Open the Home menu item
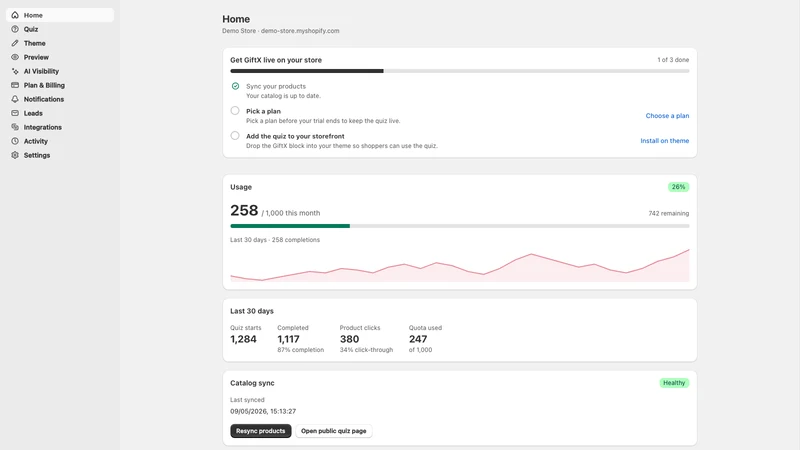The image size is (800, 450). point(60,15)
